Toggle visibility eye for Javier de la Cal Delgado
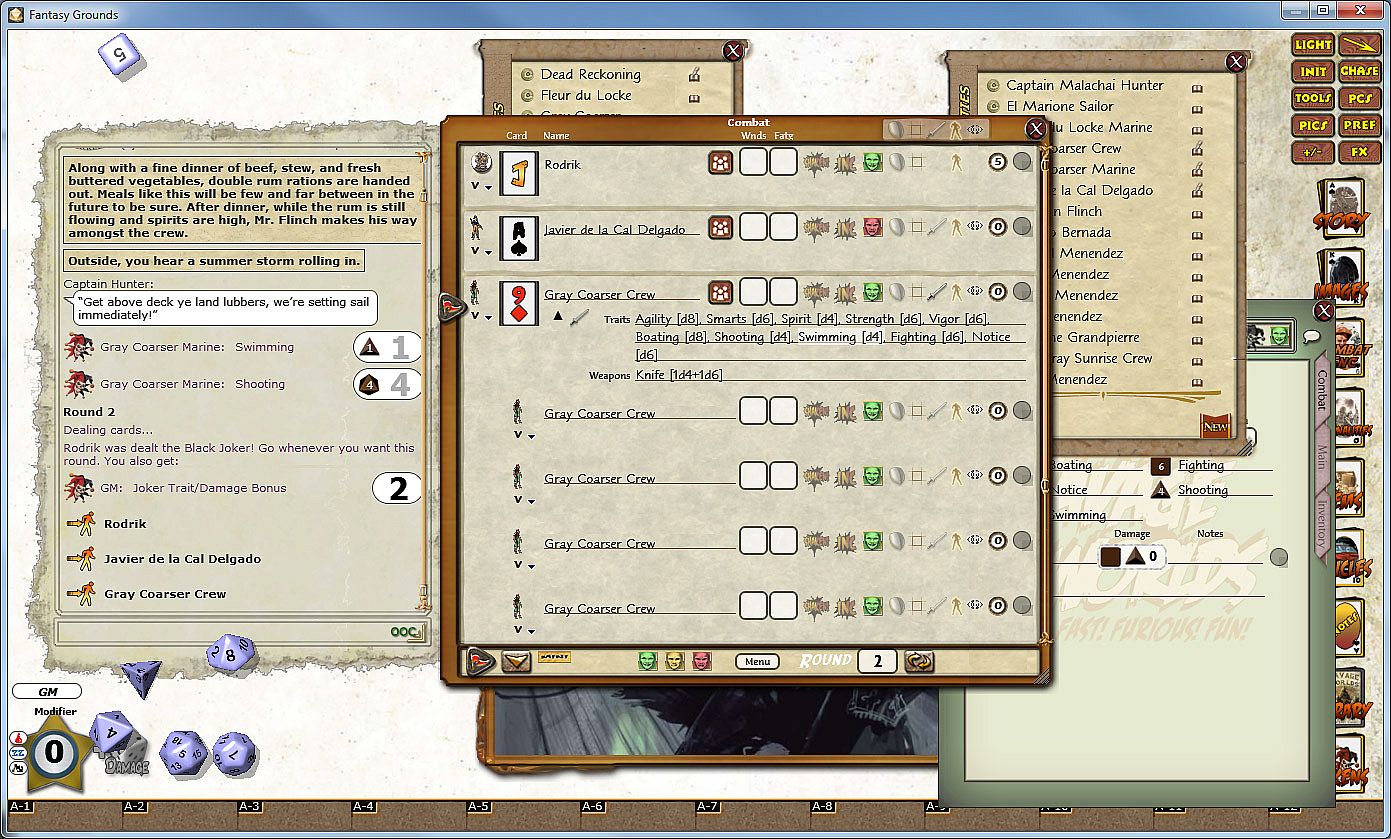Image resolution: width=1391 pixels, height=839 pixels. (x=975, y=227)
